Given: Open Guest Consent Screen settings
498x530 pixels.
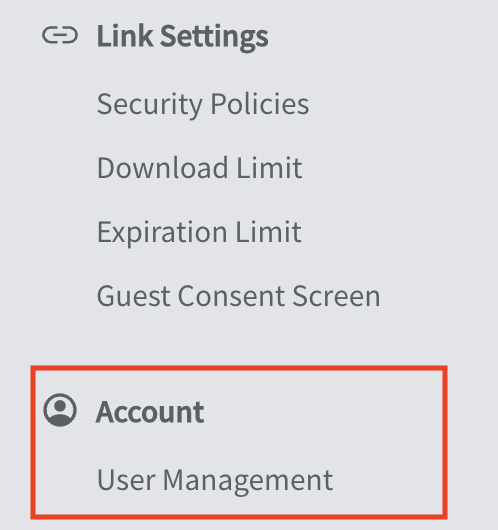Looking at the screenshot, I should 238,296.
